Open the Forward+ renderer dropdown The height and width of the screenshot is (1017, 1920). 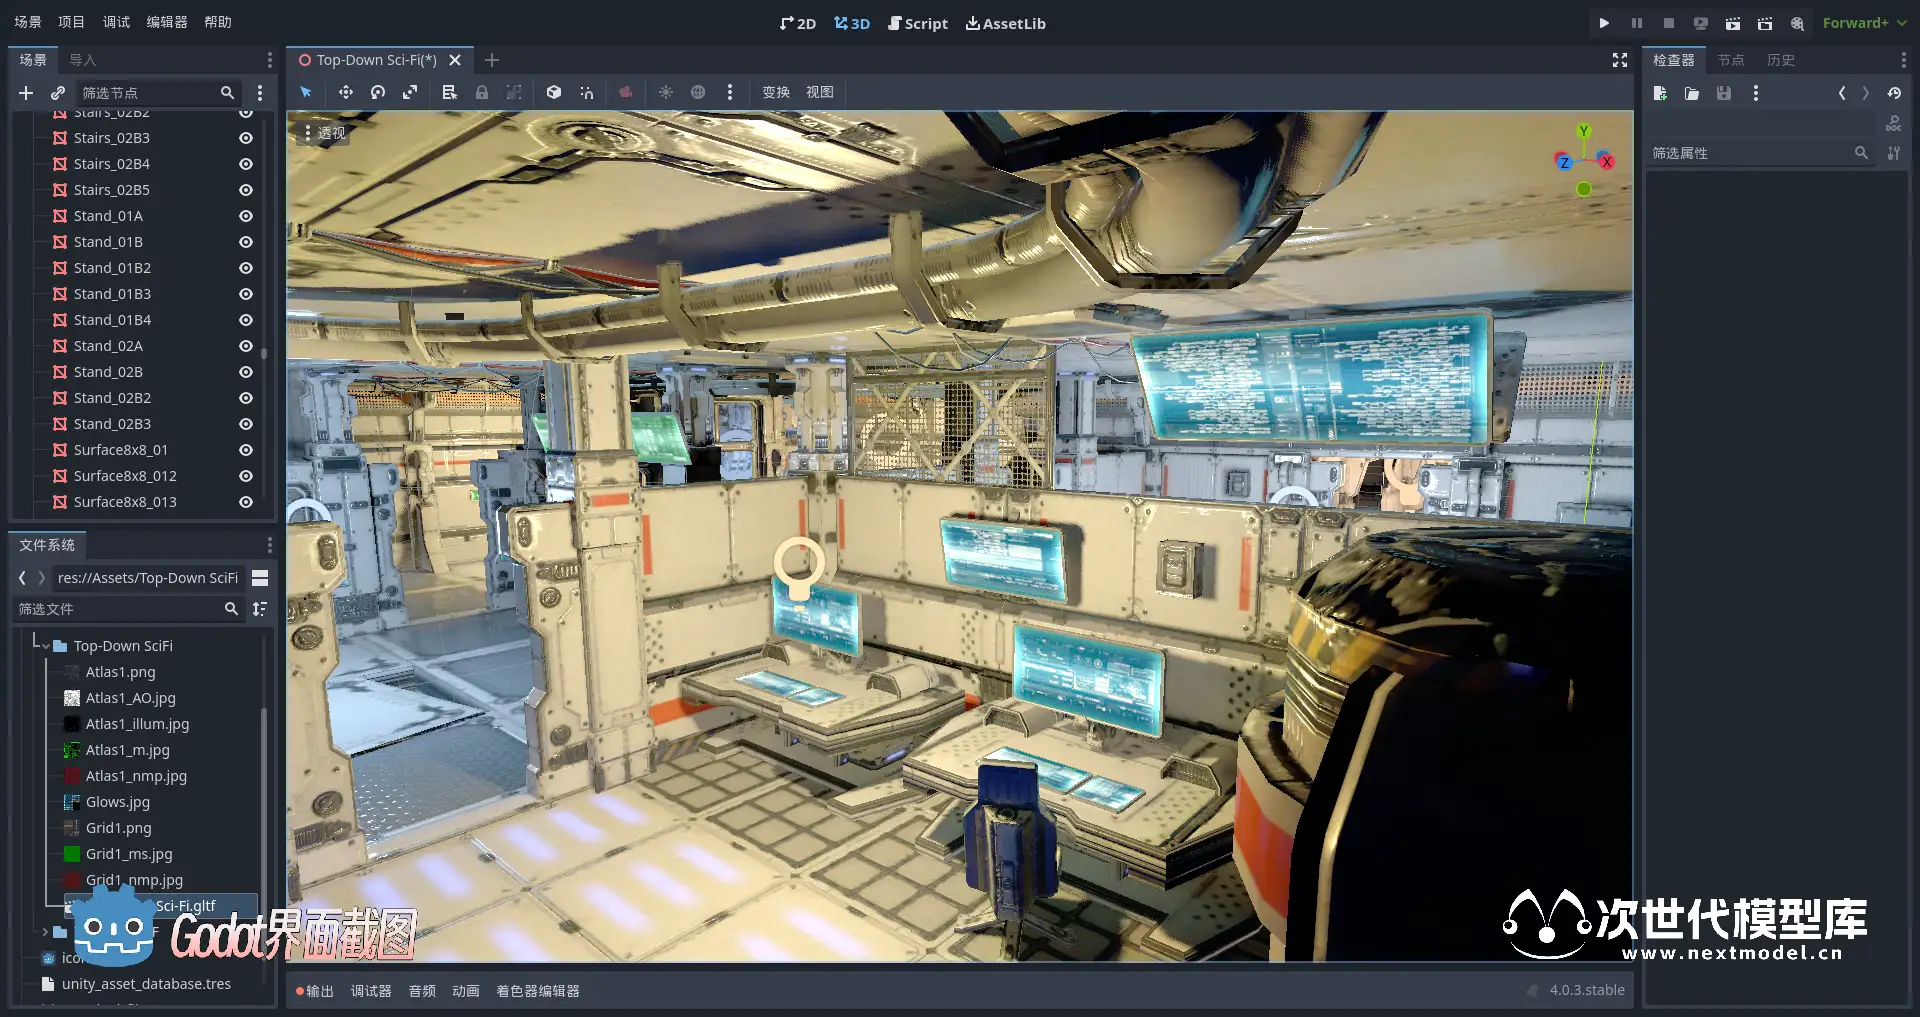pos(1864,23)
